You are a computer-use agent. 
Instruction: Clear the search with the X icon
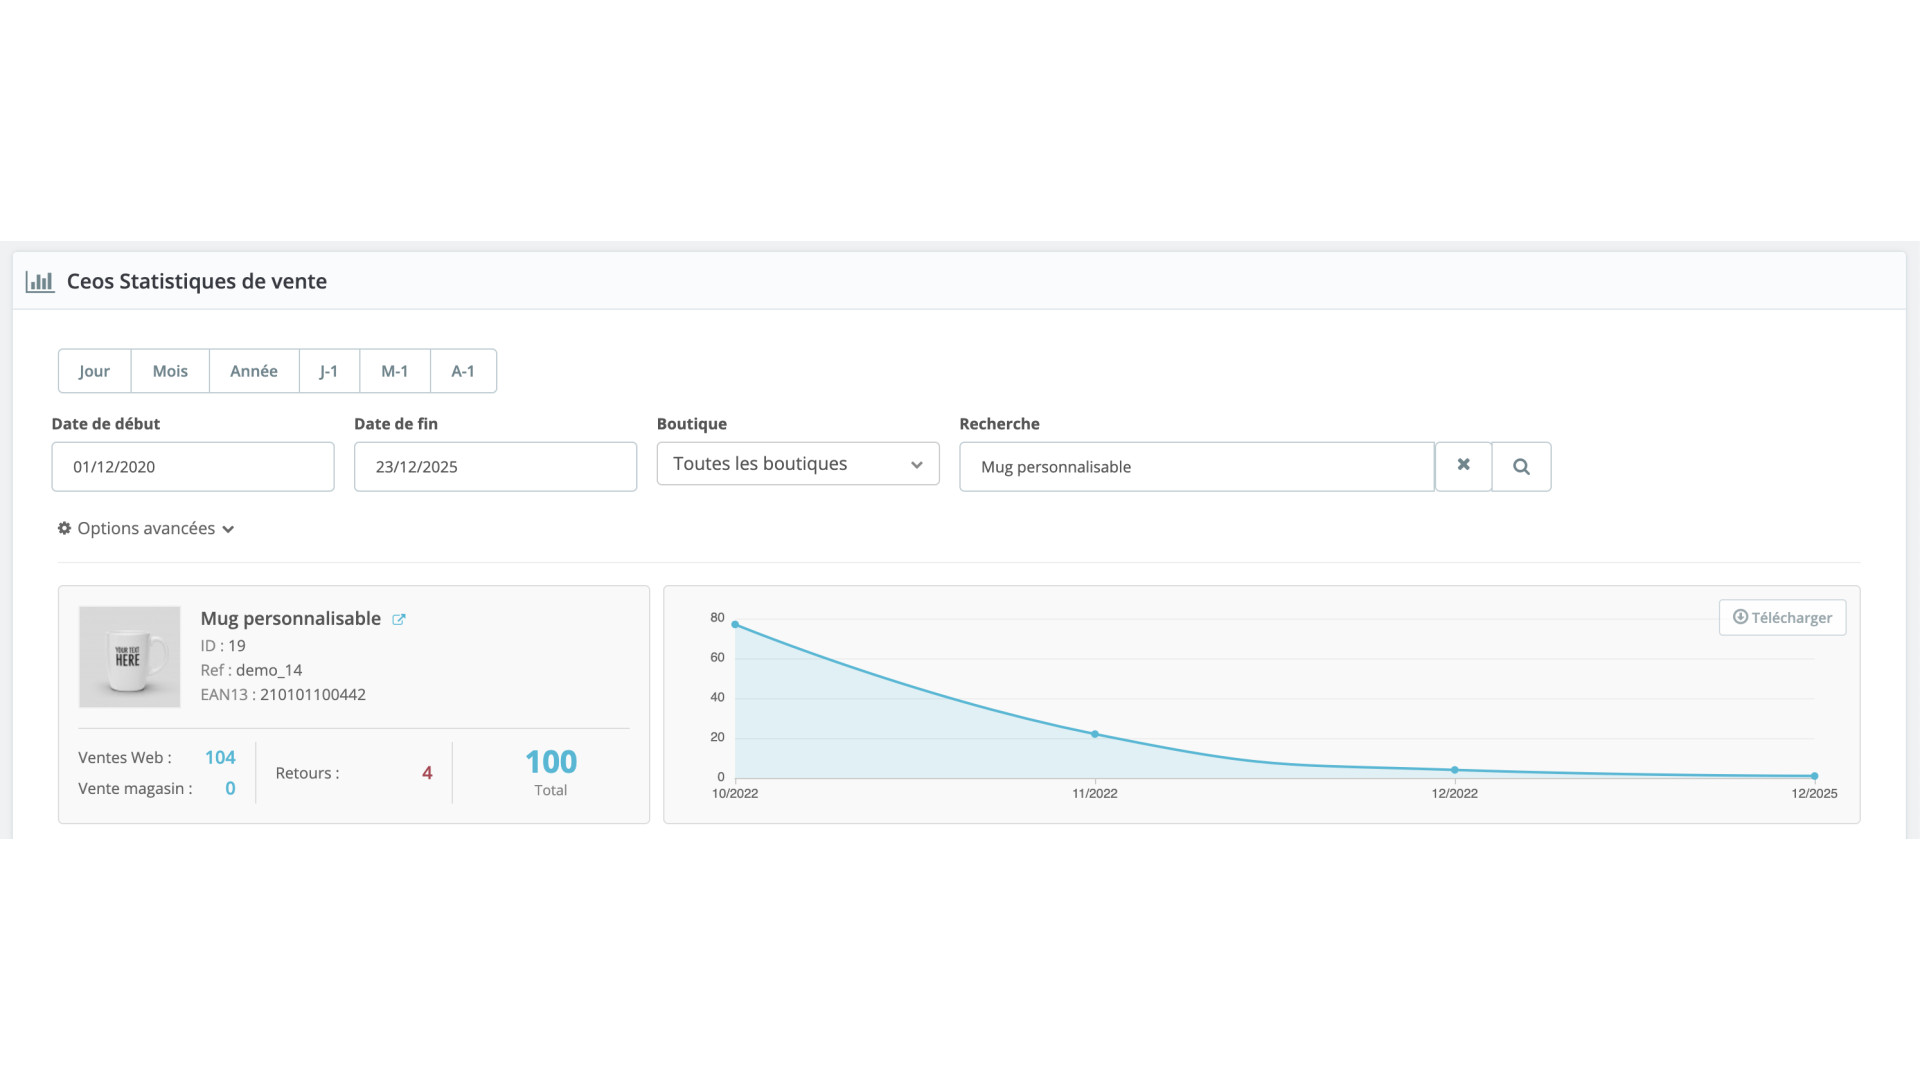(1463, 464)
